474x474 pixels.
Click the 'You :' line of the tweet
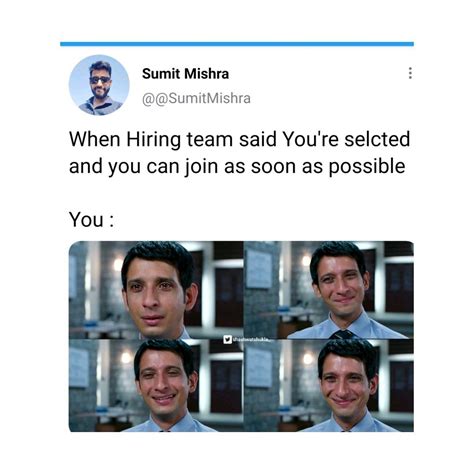(x=92, y=220)
